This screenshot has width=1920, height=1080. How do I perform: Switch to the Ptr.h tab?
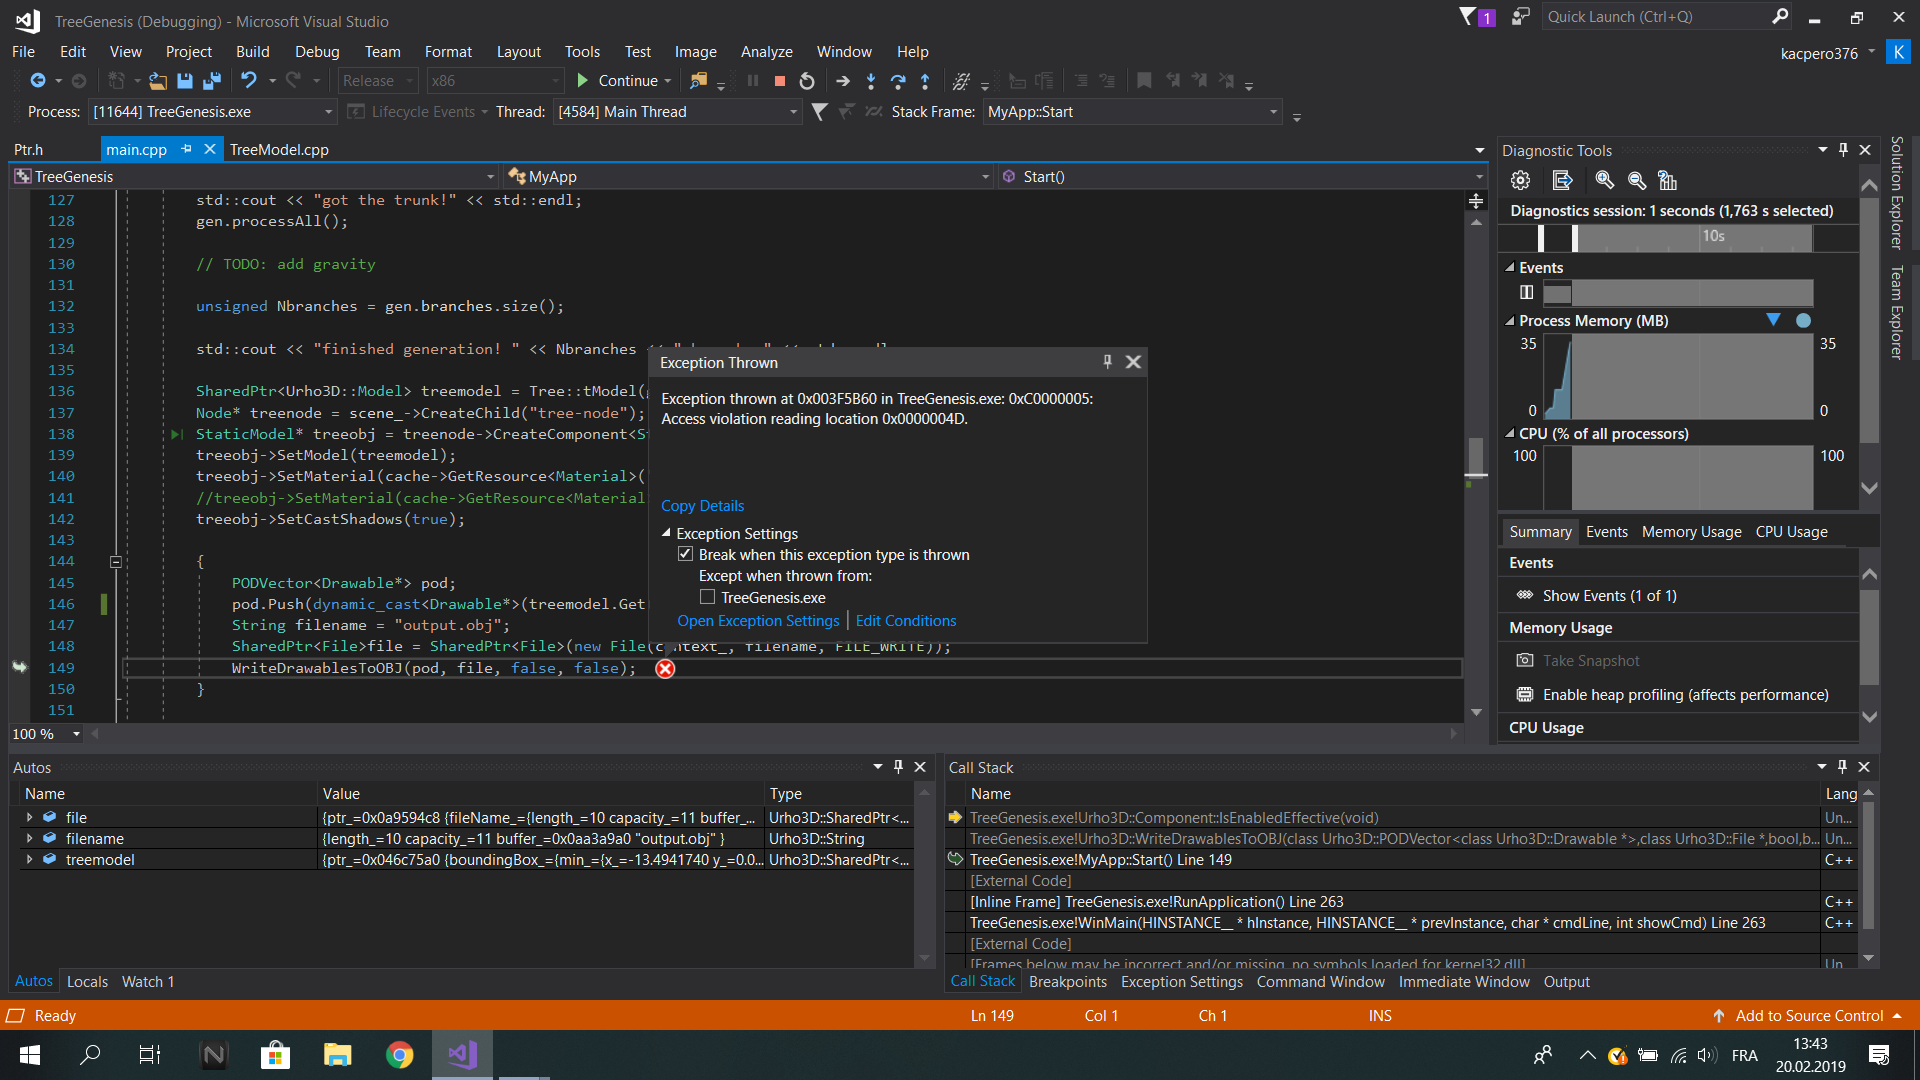point(28,150)
